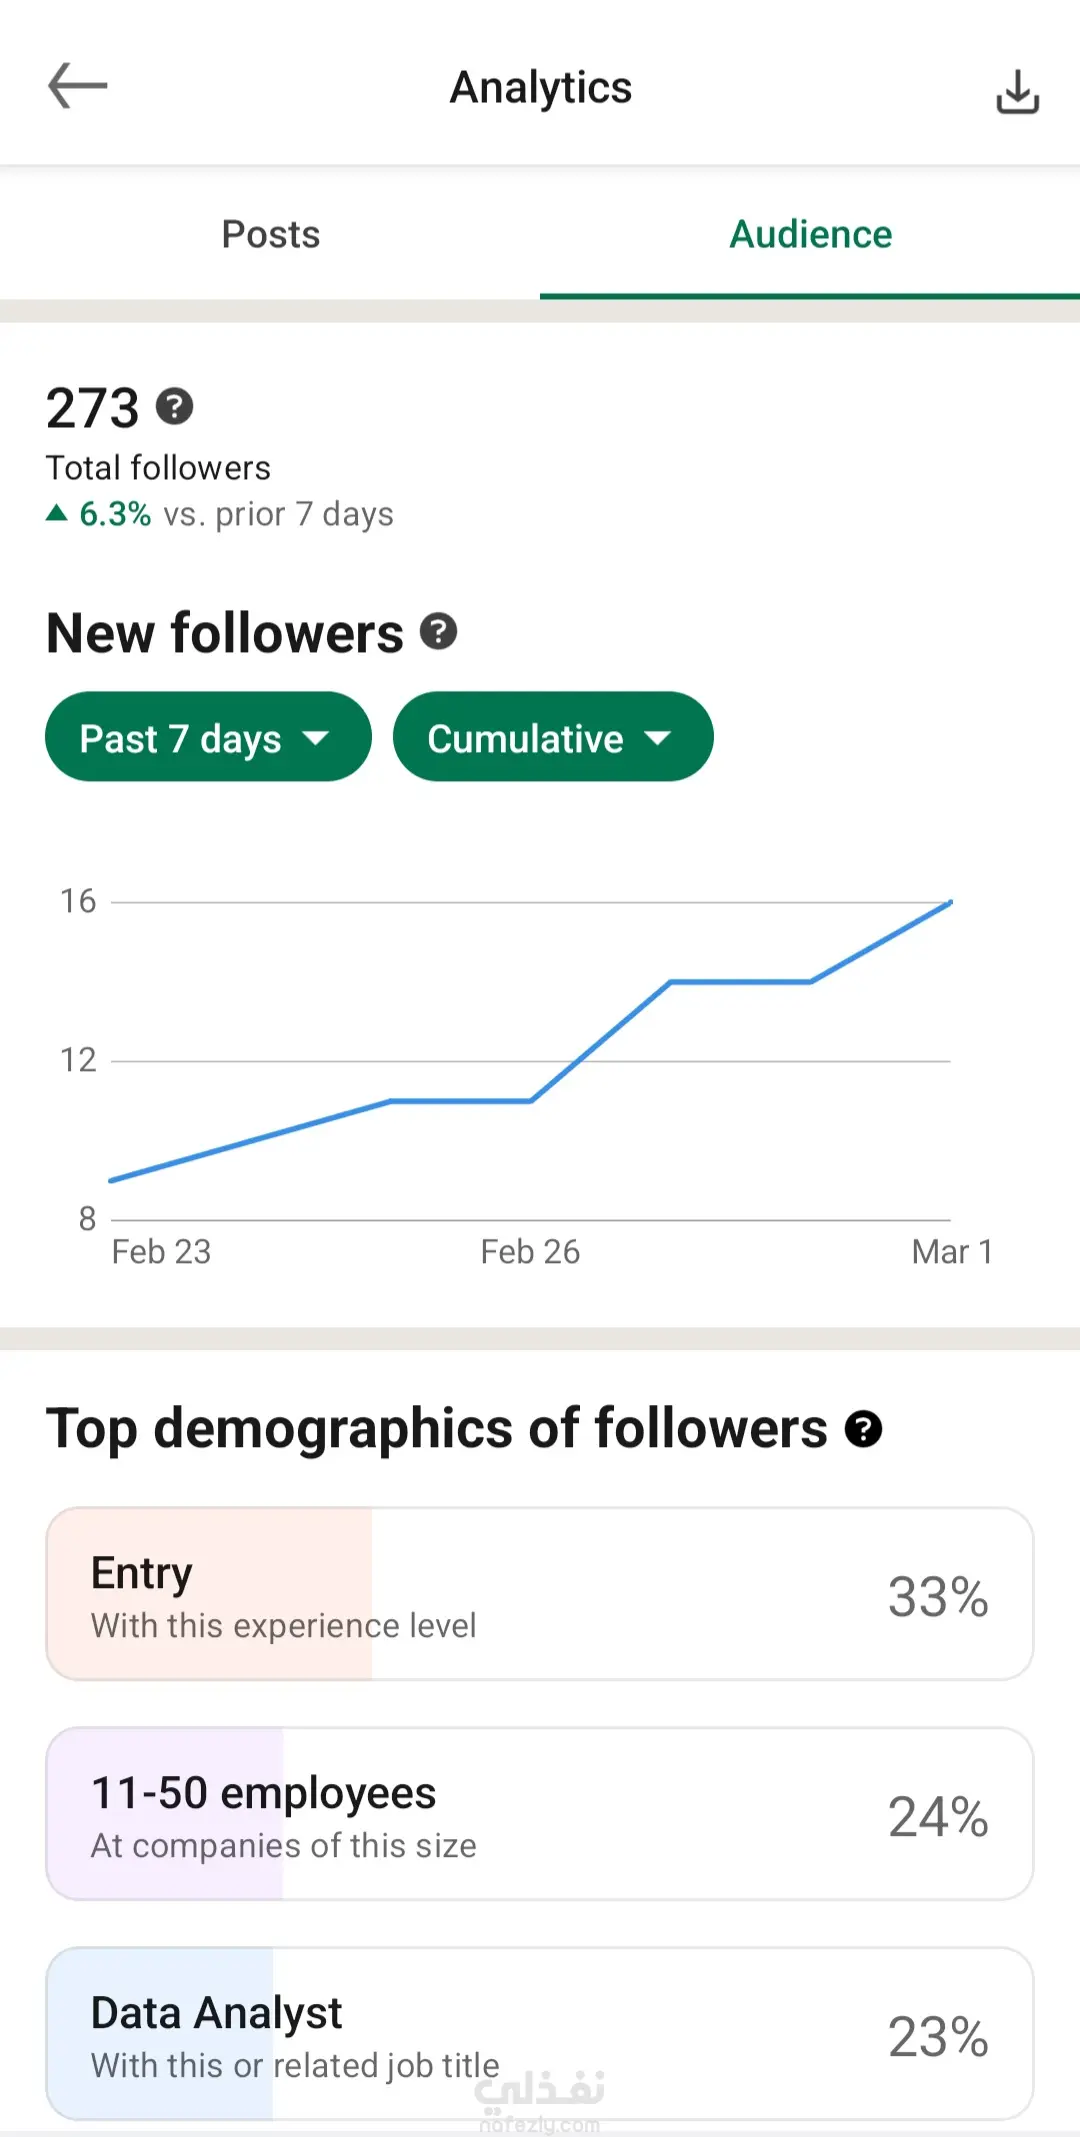
Task: Open the Past 7 days dropdown
Action: (x=208, y=738)
